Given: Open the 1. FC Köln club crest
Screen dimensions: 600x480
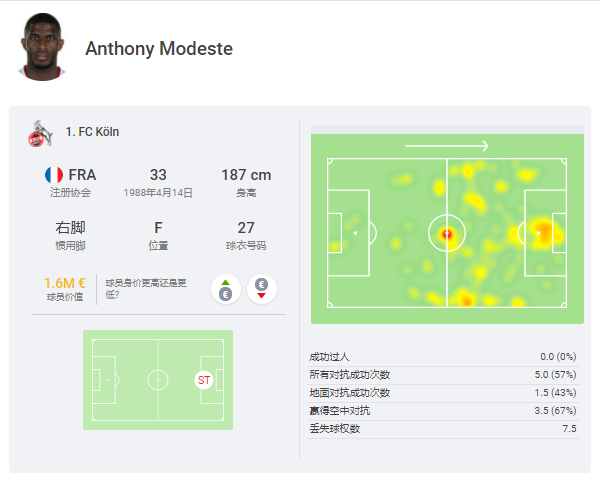Looking at the screenshot, I should [40, 133].
